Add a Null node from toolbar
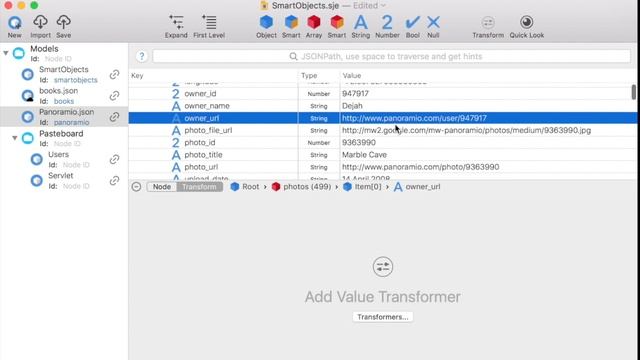The height and width of the screenshot is (360, 640). pyautogui.click(x=433, y=22)
